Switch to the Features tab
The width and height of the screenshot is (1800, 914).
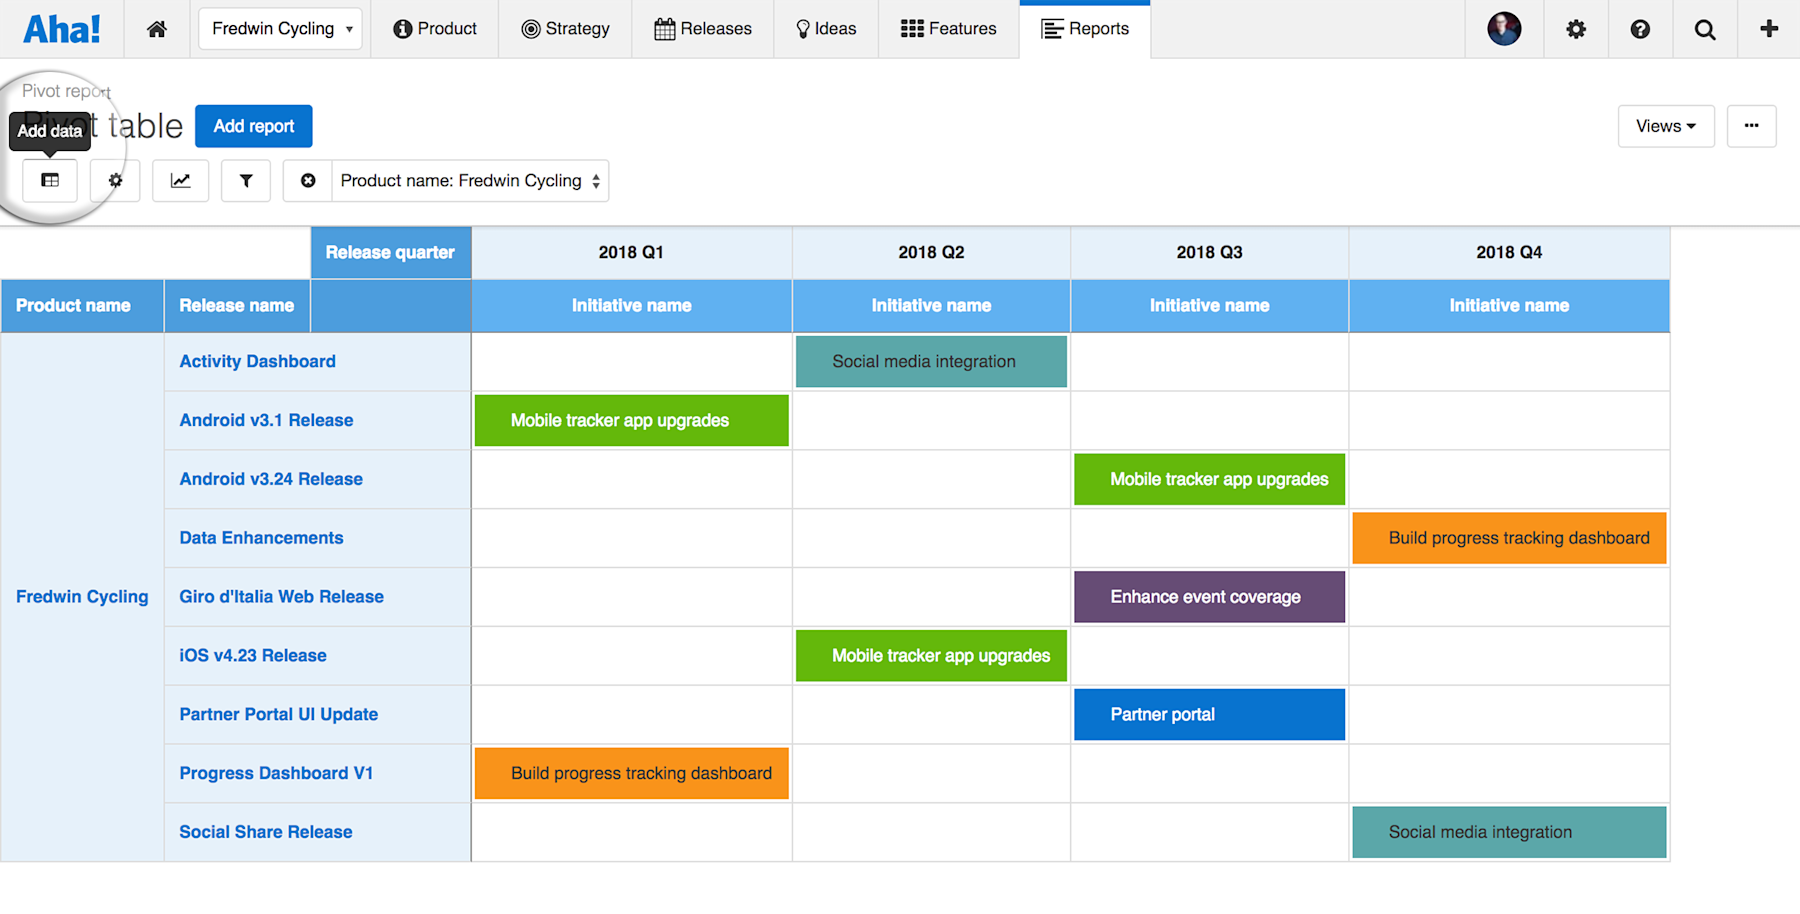(x=948, y=29)
